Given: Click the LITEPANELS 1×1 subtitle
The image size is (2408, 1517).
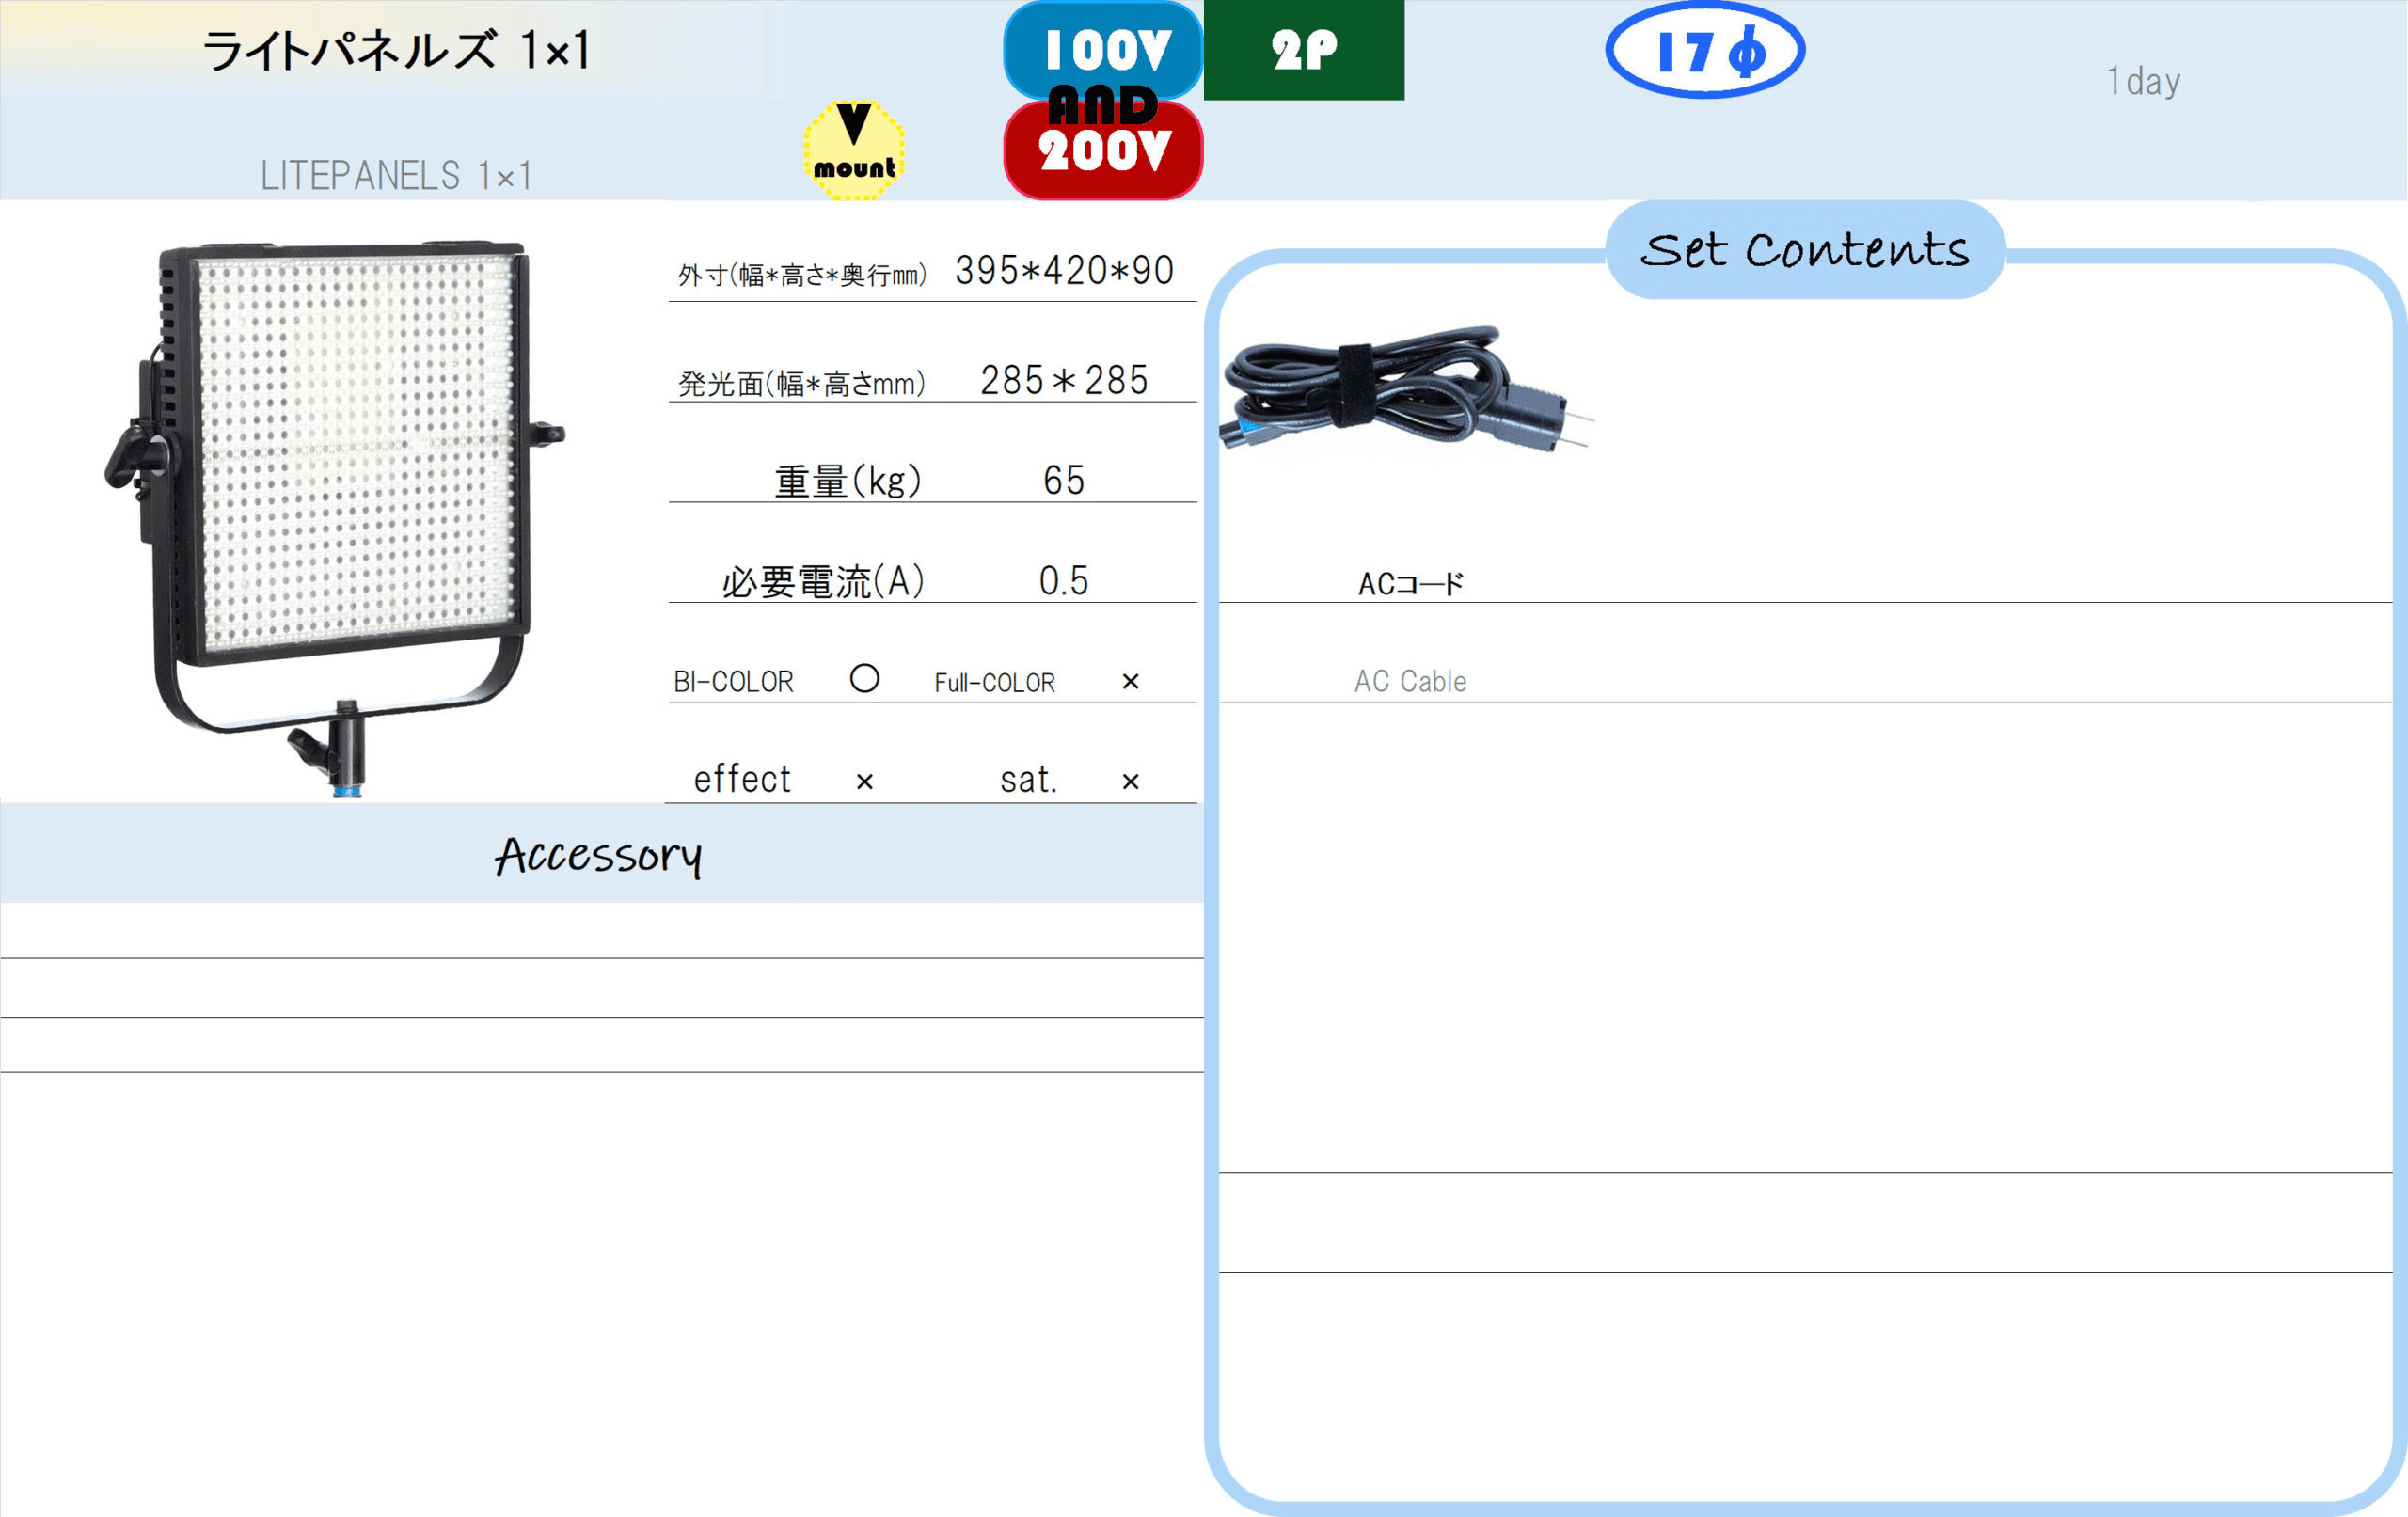Looking at the screenshot, I should [396, 176].
